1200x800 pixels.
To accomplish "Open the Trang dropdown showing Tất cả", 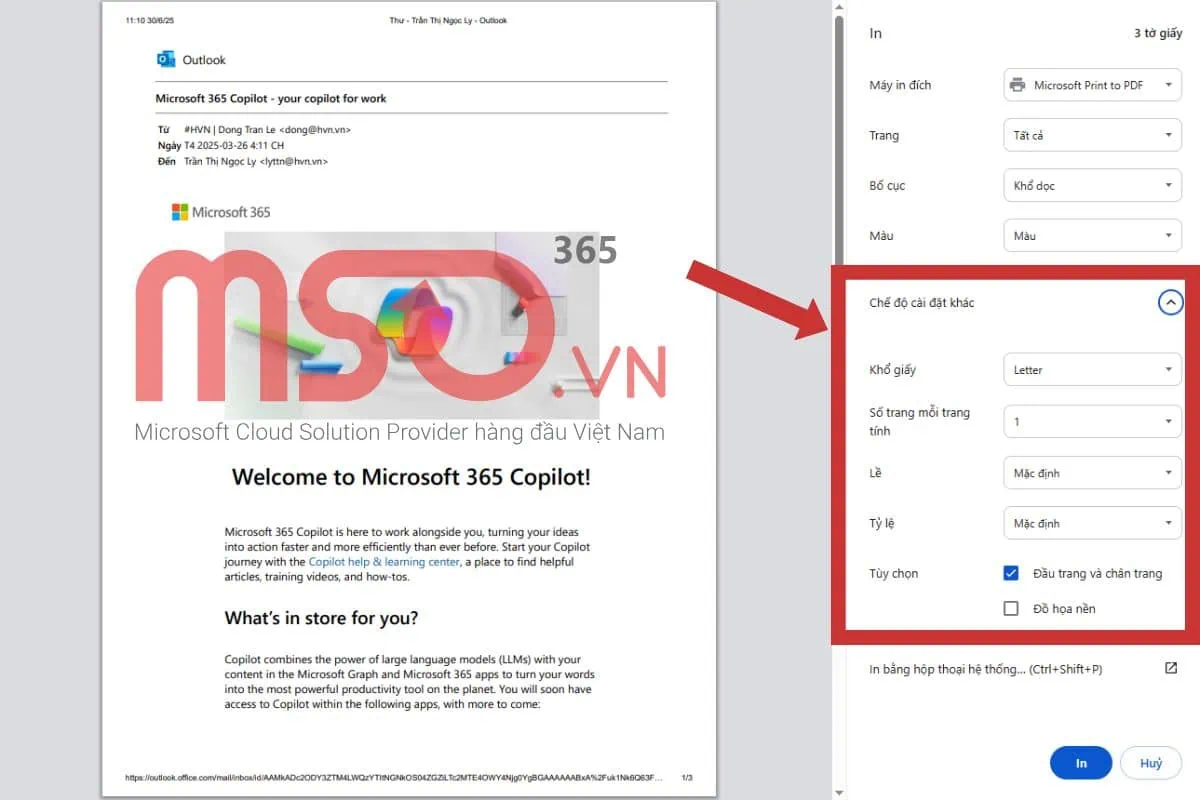I will (x=1092, y=135).
